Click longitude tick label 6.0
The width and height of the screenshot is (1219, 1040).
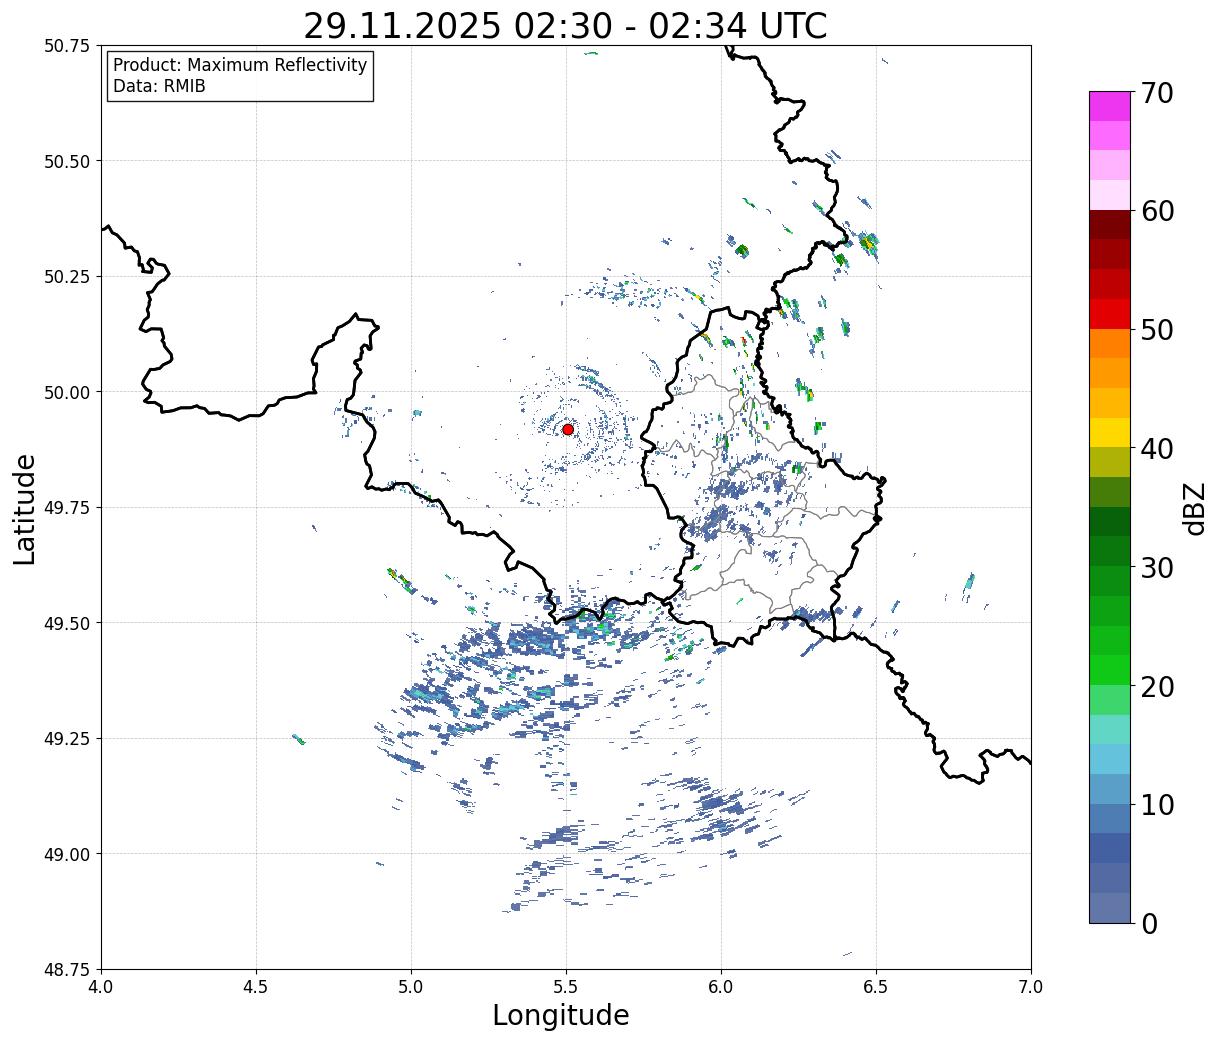click(x=721, y=986)
